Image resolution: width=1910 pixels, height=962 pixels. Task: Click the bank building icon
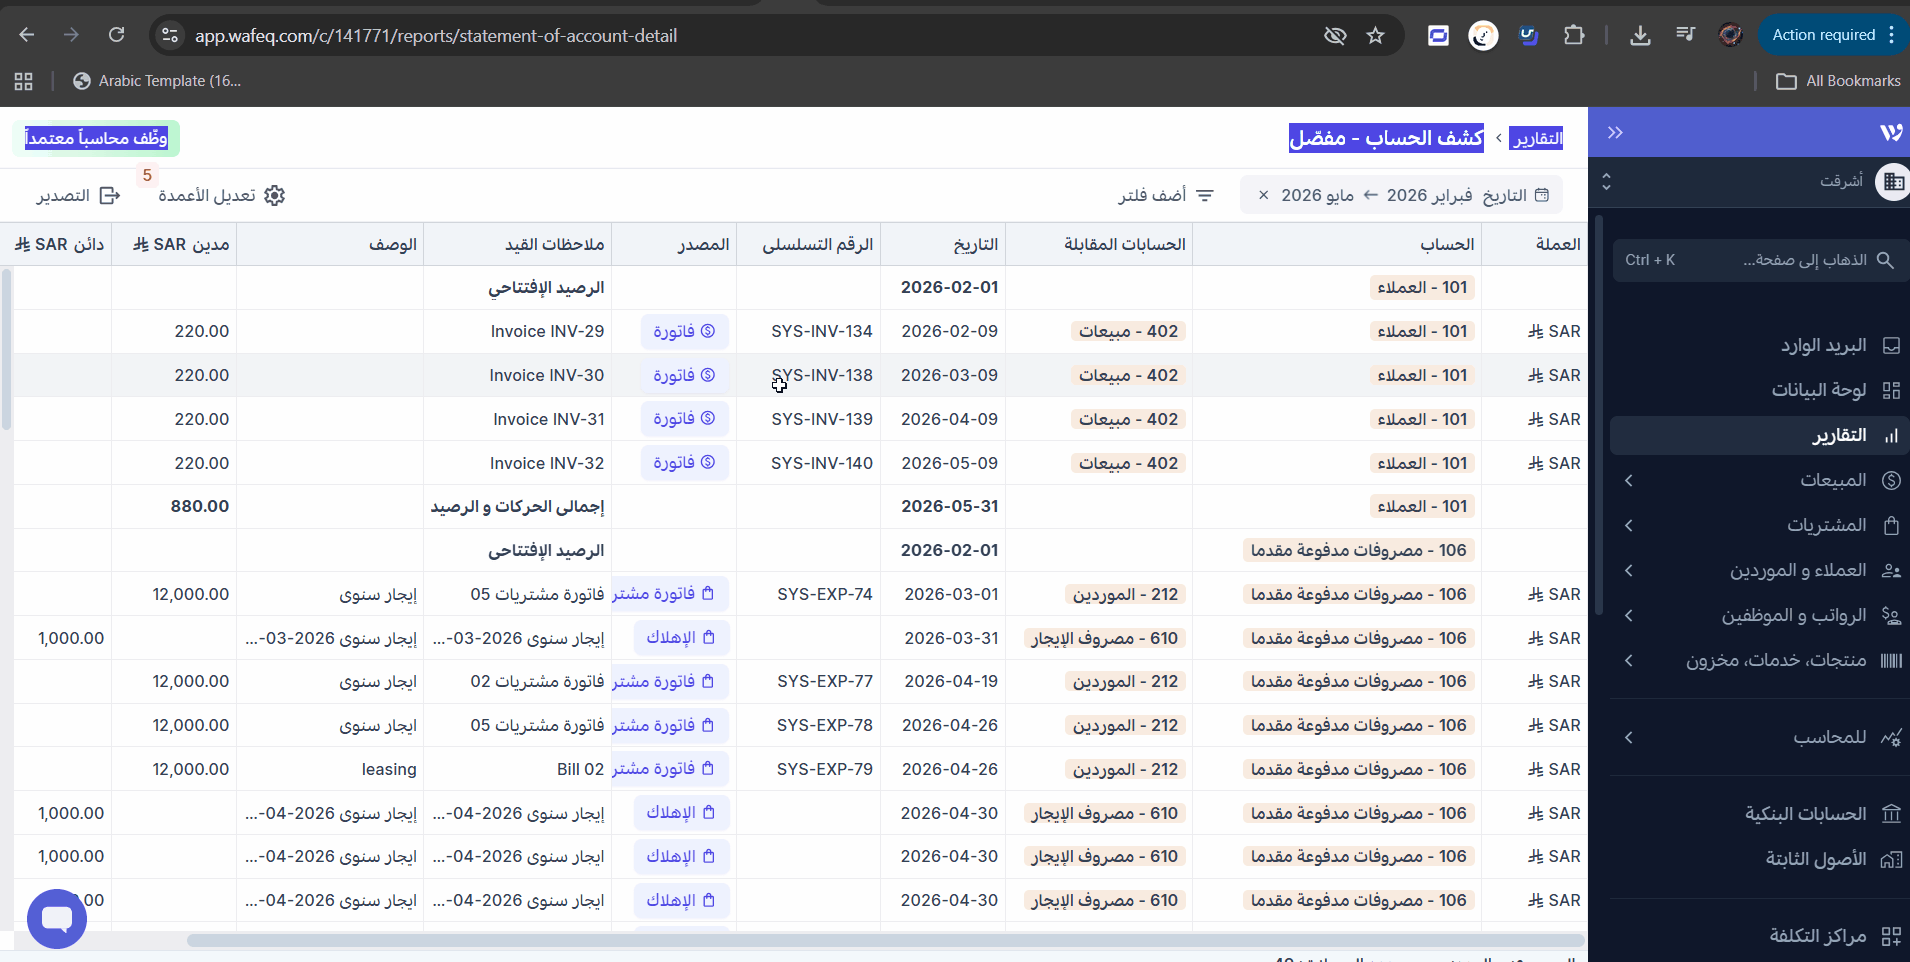pos(1891,814)
